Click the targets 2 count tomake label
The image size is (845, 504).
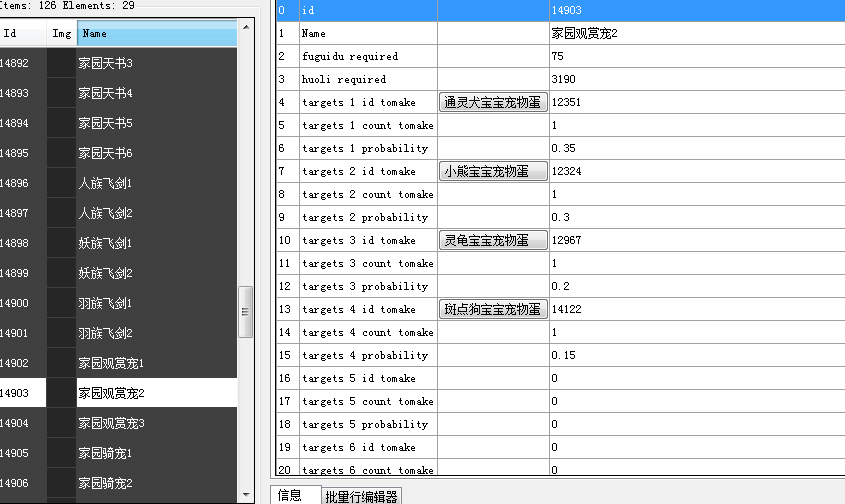point(369,194)
